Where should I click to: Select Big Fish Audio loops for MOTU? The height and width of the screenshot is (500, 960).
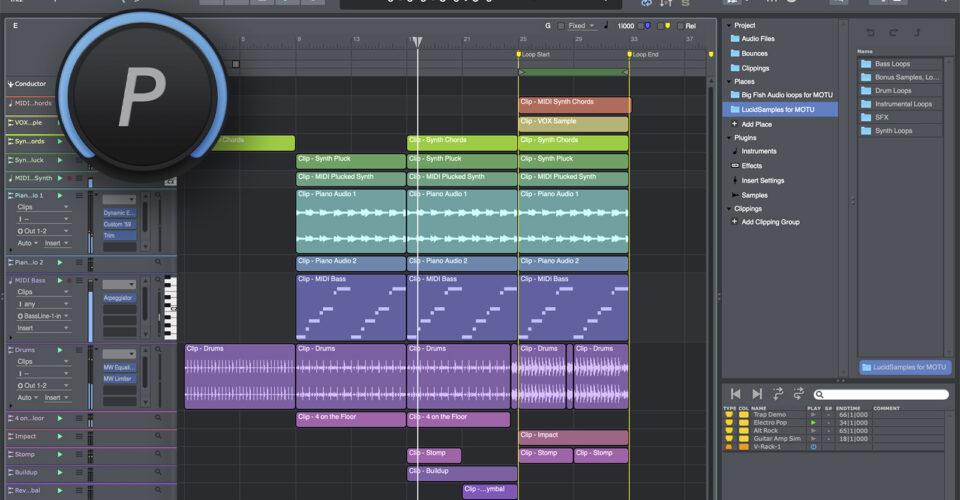point(786,94)
